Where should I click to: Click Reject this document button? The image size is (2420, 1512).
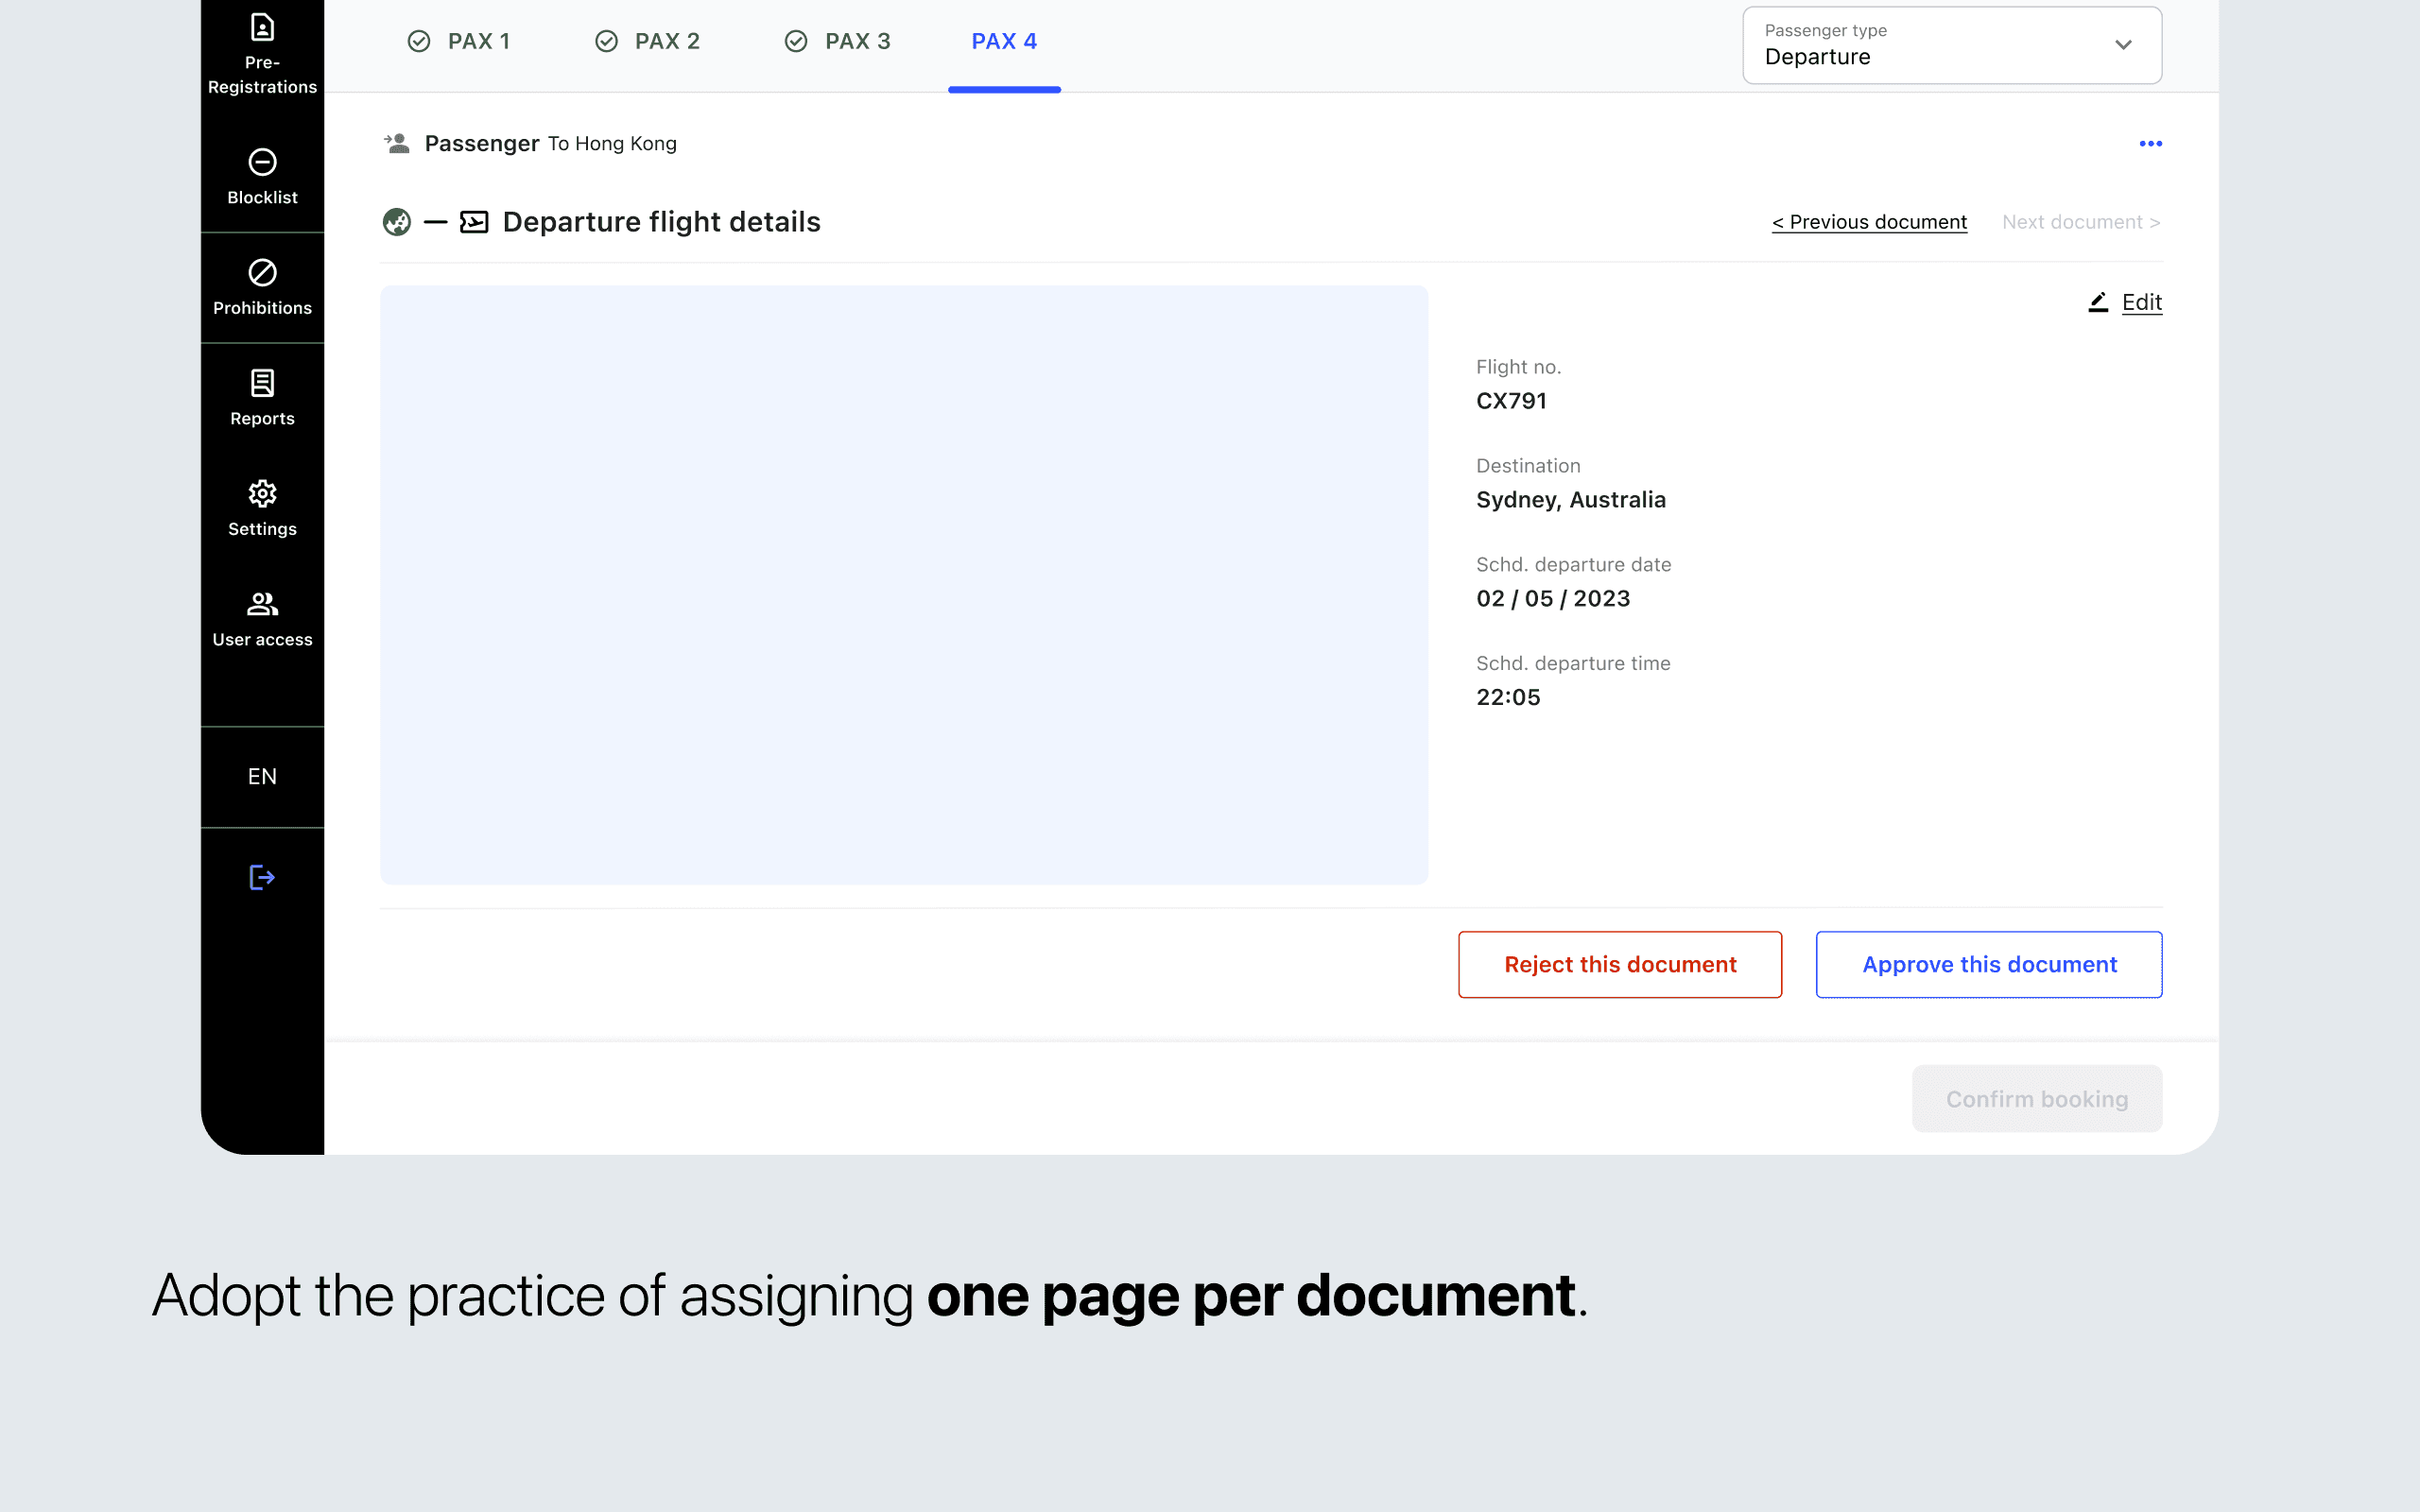[1619, 964]
